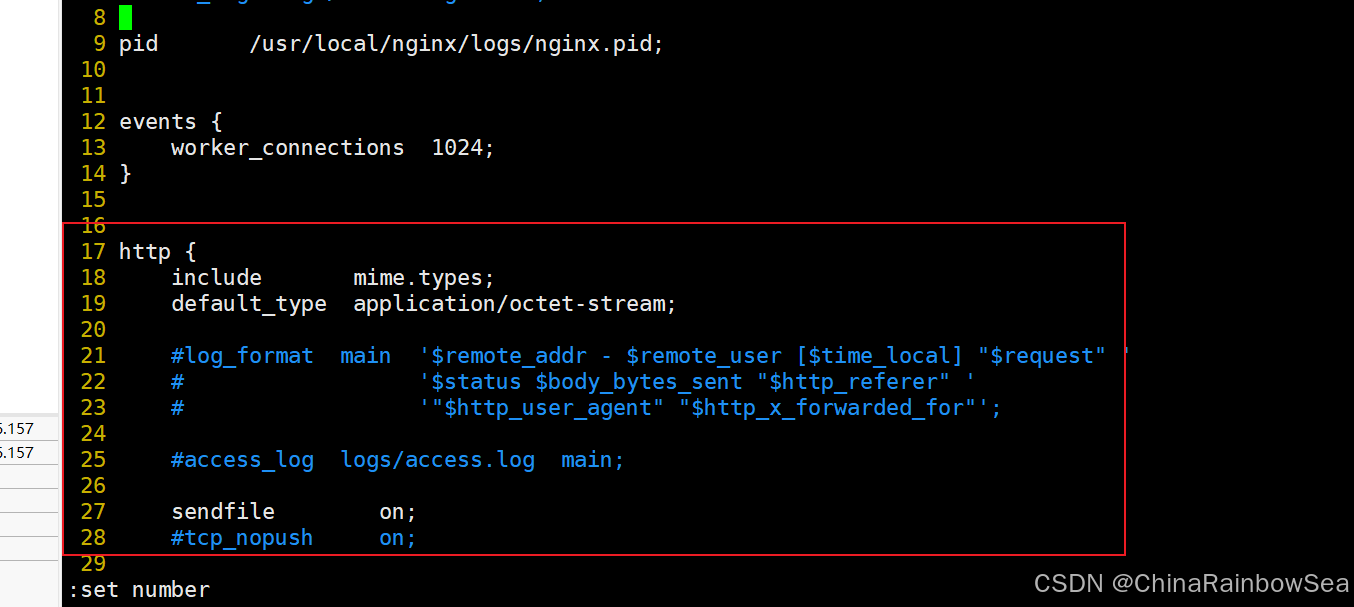Screen dimensions: 1354x607
Task: Click the "http {" block opening
Action: coord(157,252)
